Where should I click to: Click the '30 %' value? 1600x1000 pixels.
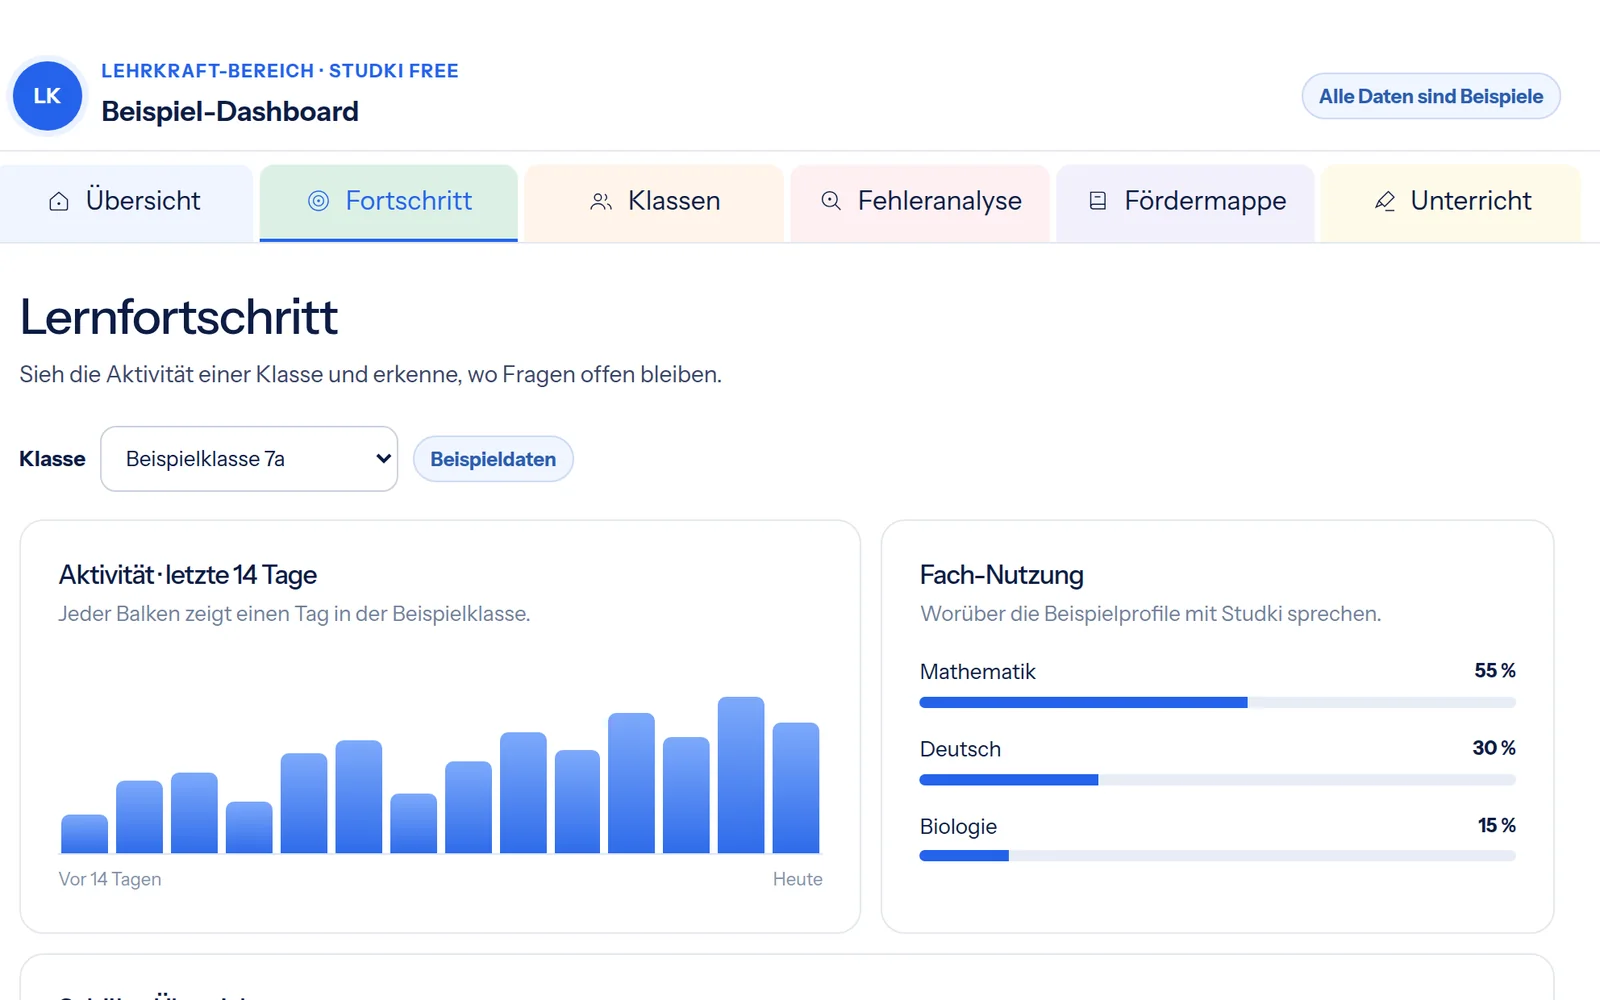point(1494,748)
